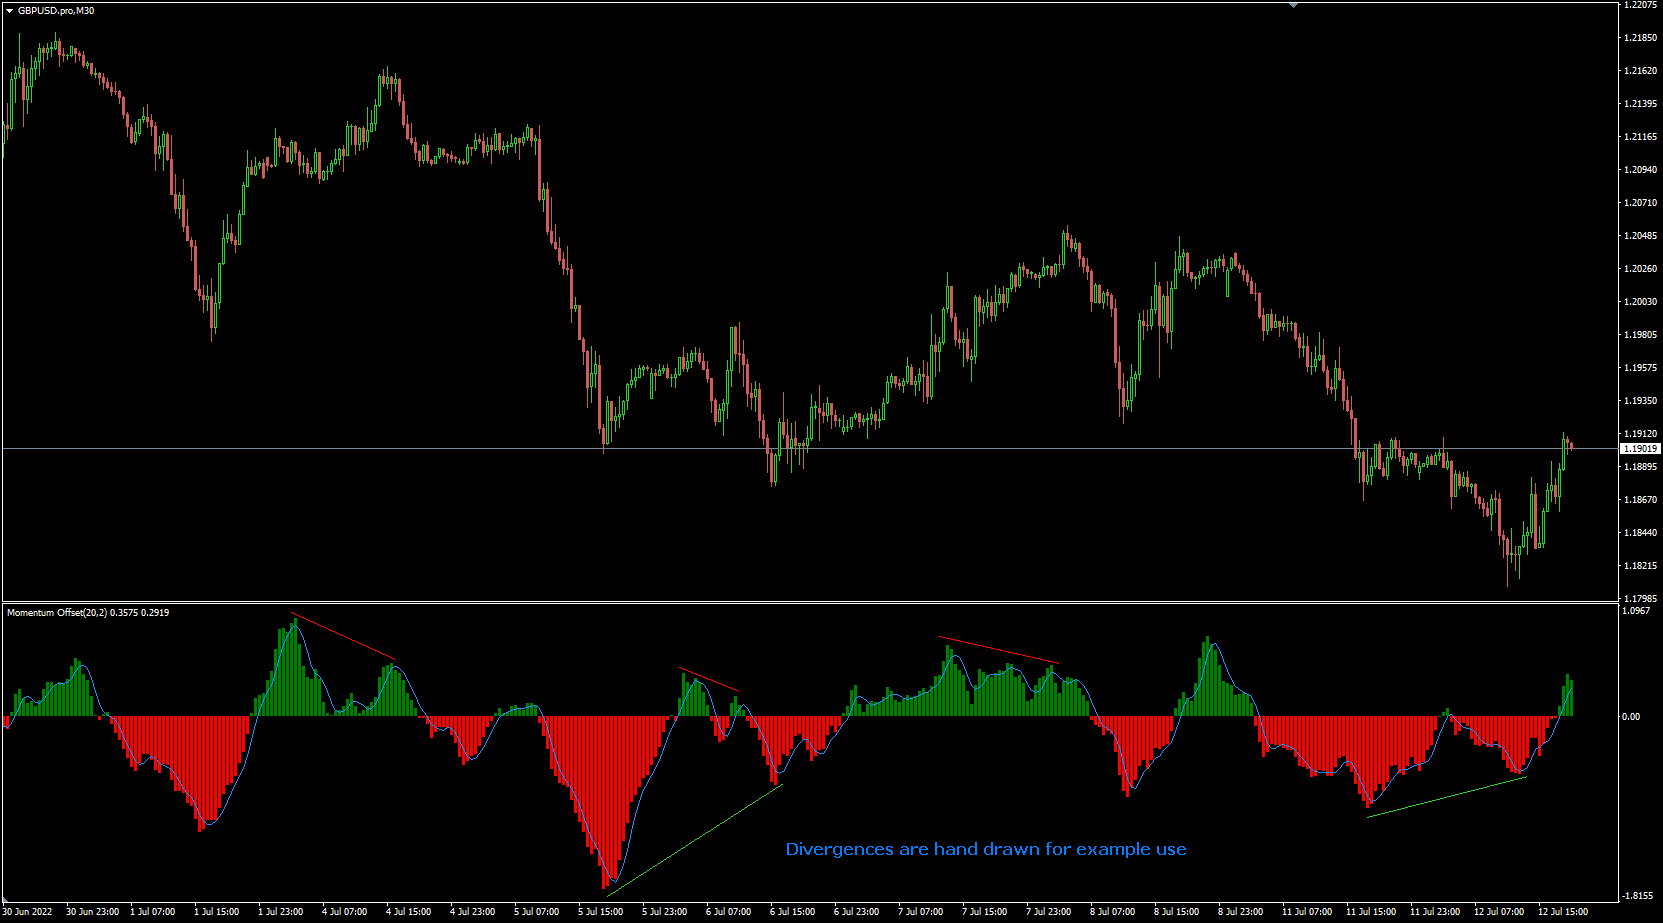Expand the GBPUSD.pro,M30 chart title dropdown arrow
The height and width of the screenshot is (923, 1663).
click(x=10, y=11)
